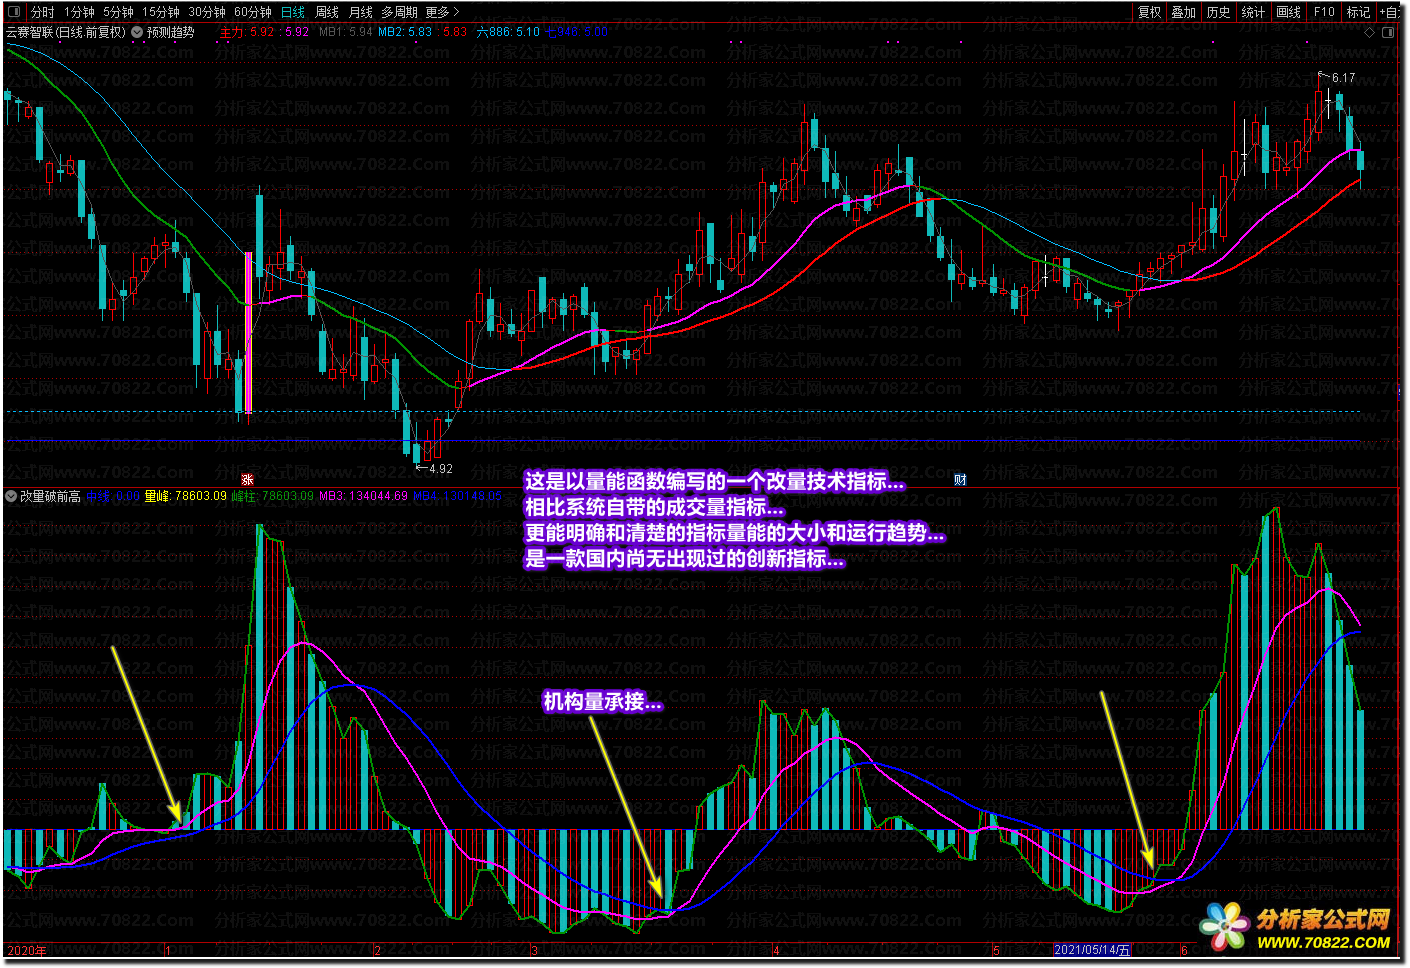Click the 量峰: 78603.09 value
The width and height of the screenshot is (1410, 968).
click(x=186, y=496)
